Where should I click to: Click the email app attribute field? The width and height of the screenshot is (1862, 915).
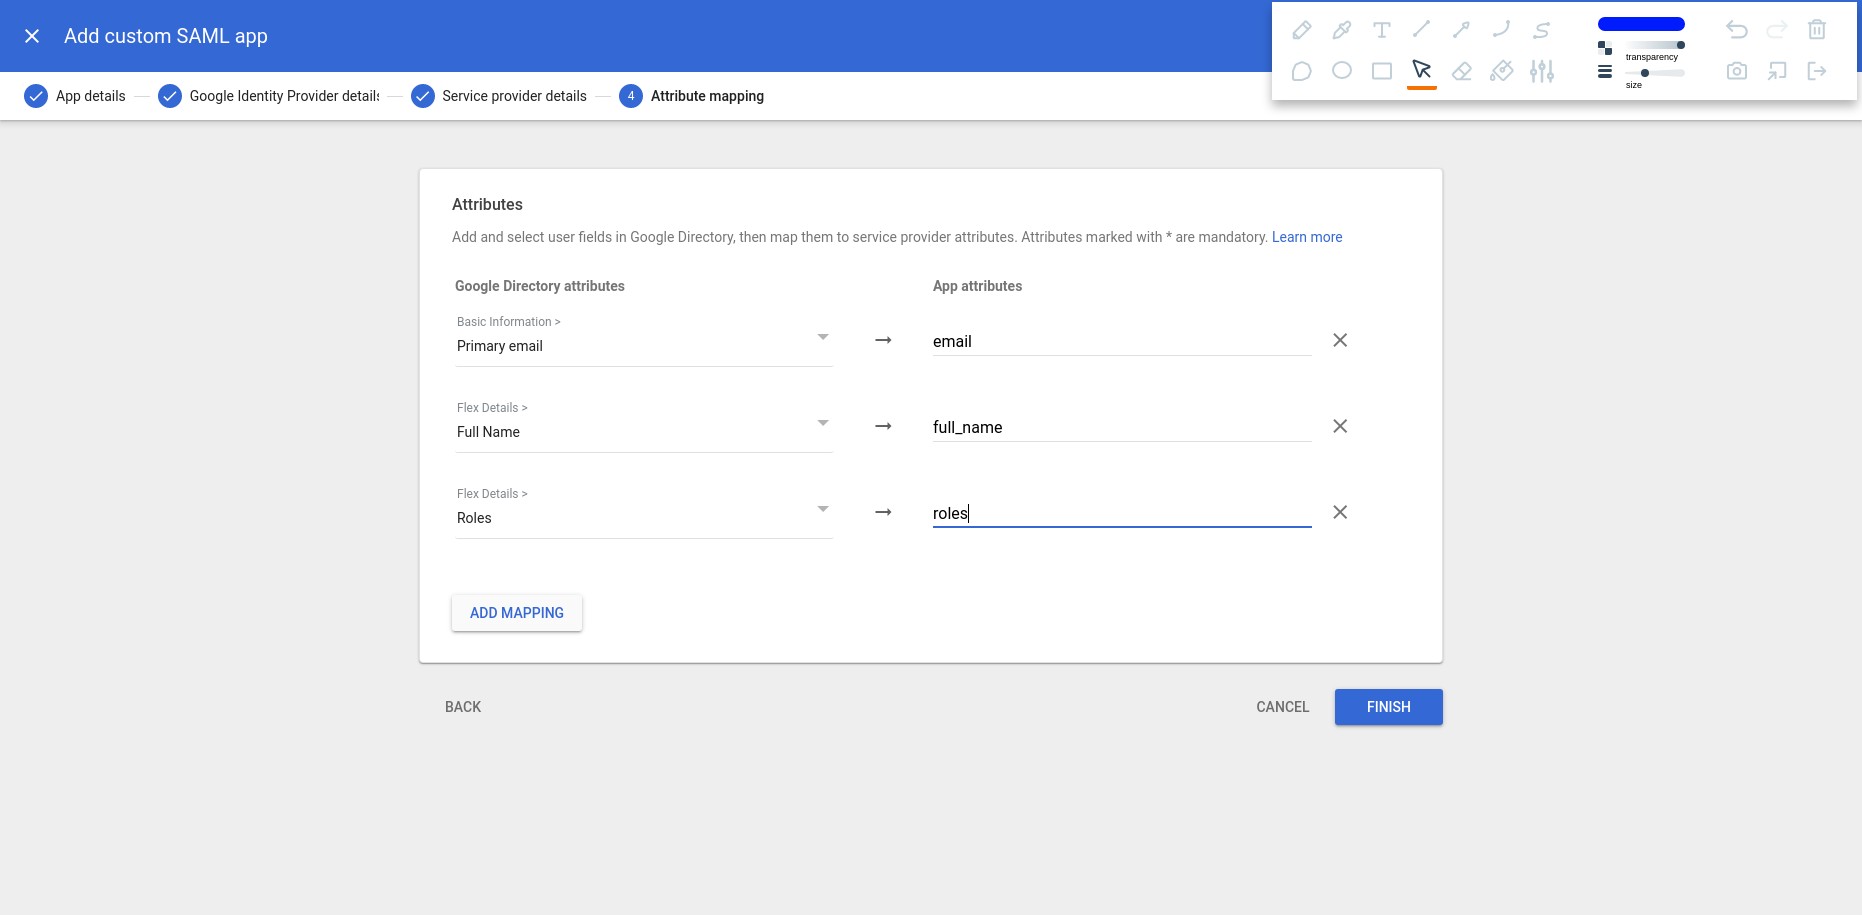click(1122, 341)
